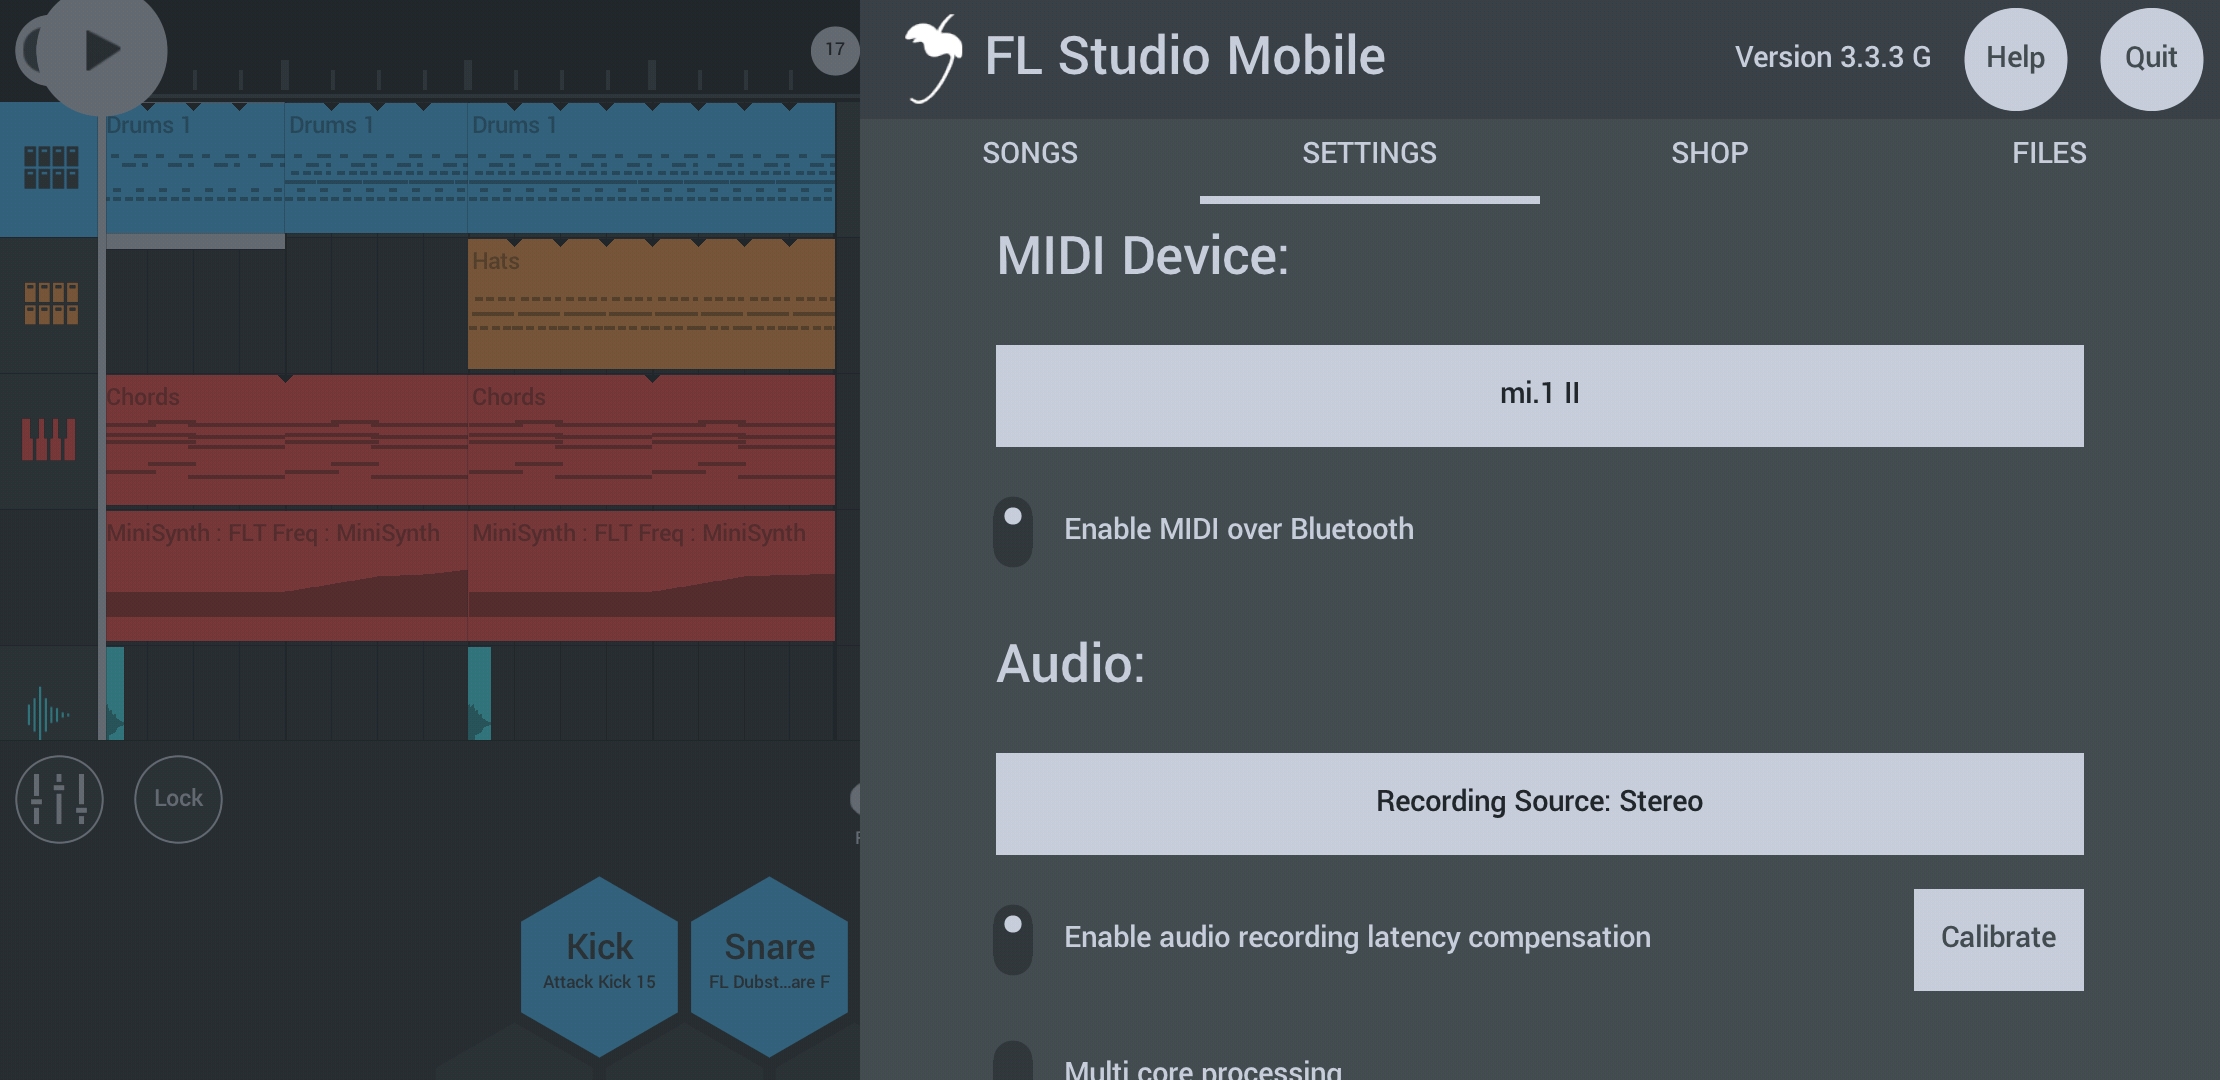Select the first MiniSynth FLT Freq automation clip
This screenshot has height=1080, width=2220.
[286, 576]
